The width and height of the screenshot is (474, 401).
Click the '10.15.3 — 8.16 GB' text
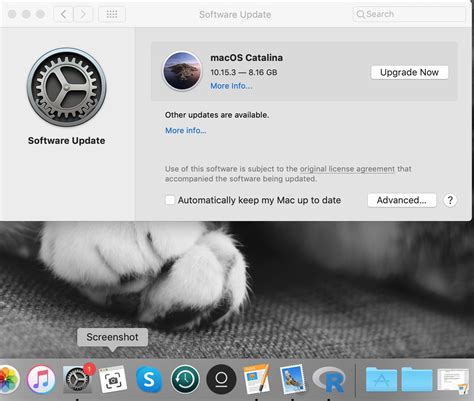tap(244, 72)
